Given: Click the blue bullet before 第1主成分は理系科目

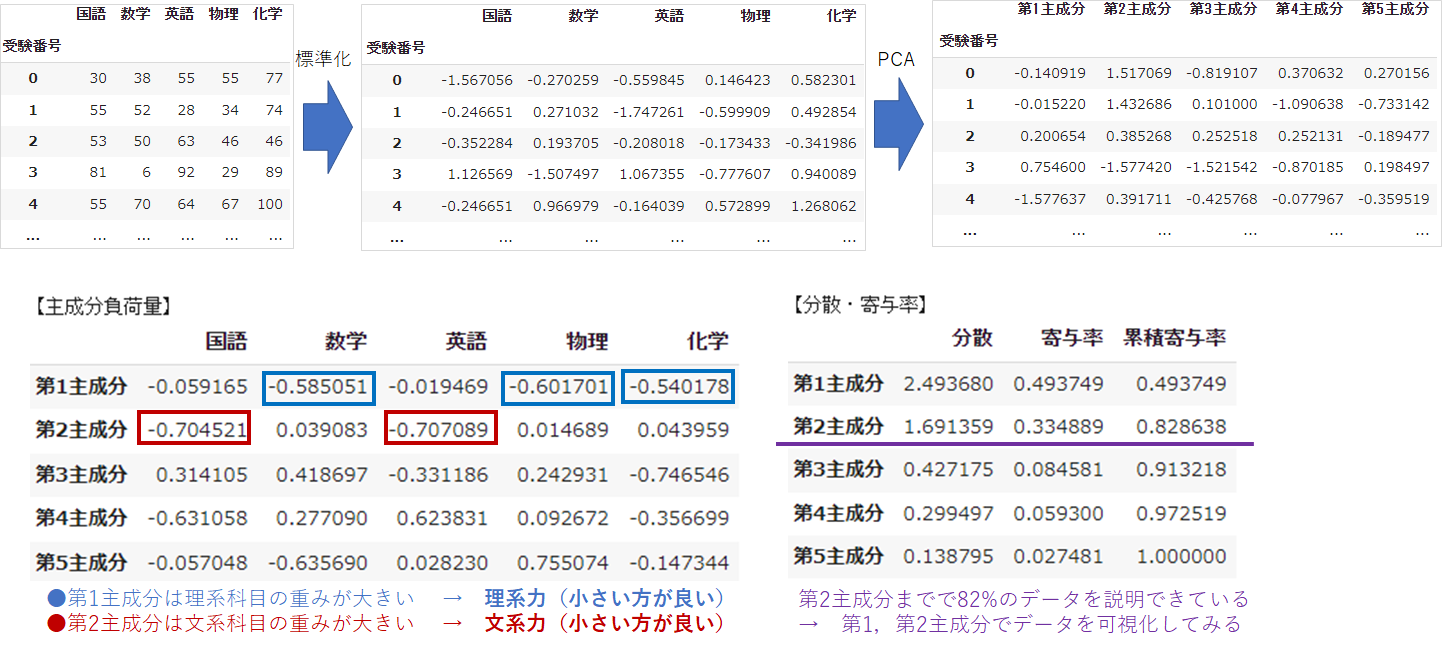Looking at the screenshot, I should tap(57, 598).
